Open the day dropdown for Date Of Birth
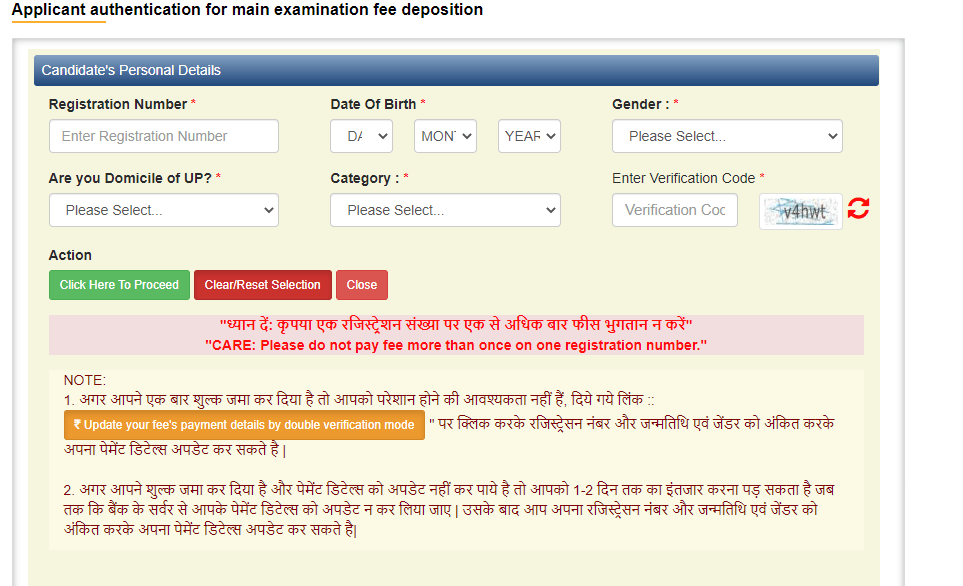Screen dimensions: 963x586 click(361, 136)
